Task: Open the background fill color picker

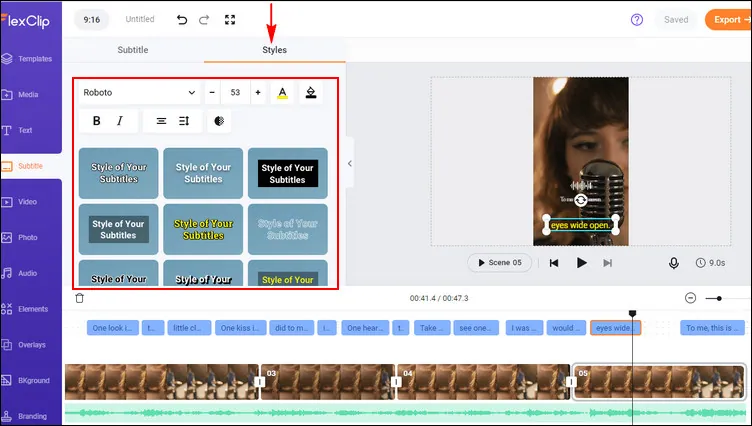Action: pos(311,93)
